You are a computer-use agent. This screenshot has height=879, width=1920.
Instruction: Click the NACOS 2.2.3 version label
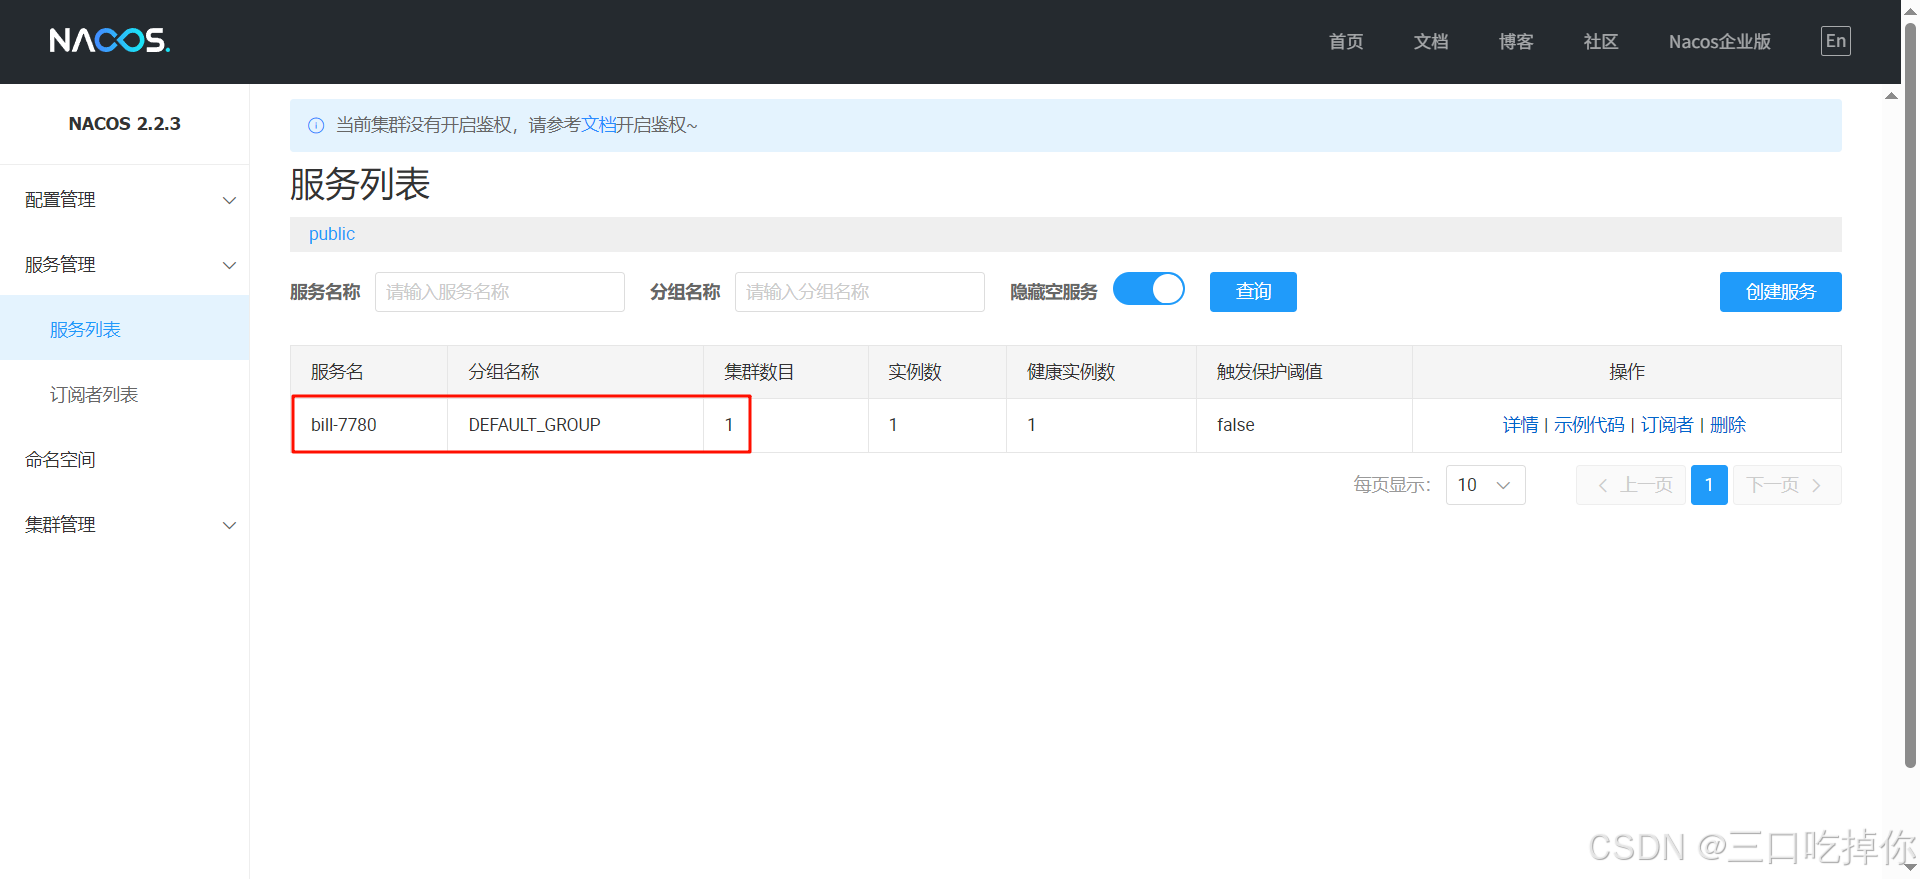[125, 124]
